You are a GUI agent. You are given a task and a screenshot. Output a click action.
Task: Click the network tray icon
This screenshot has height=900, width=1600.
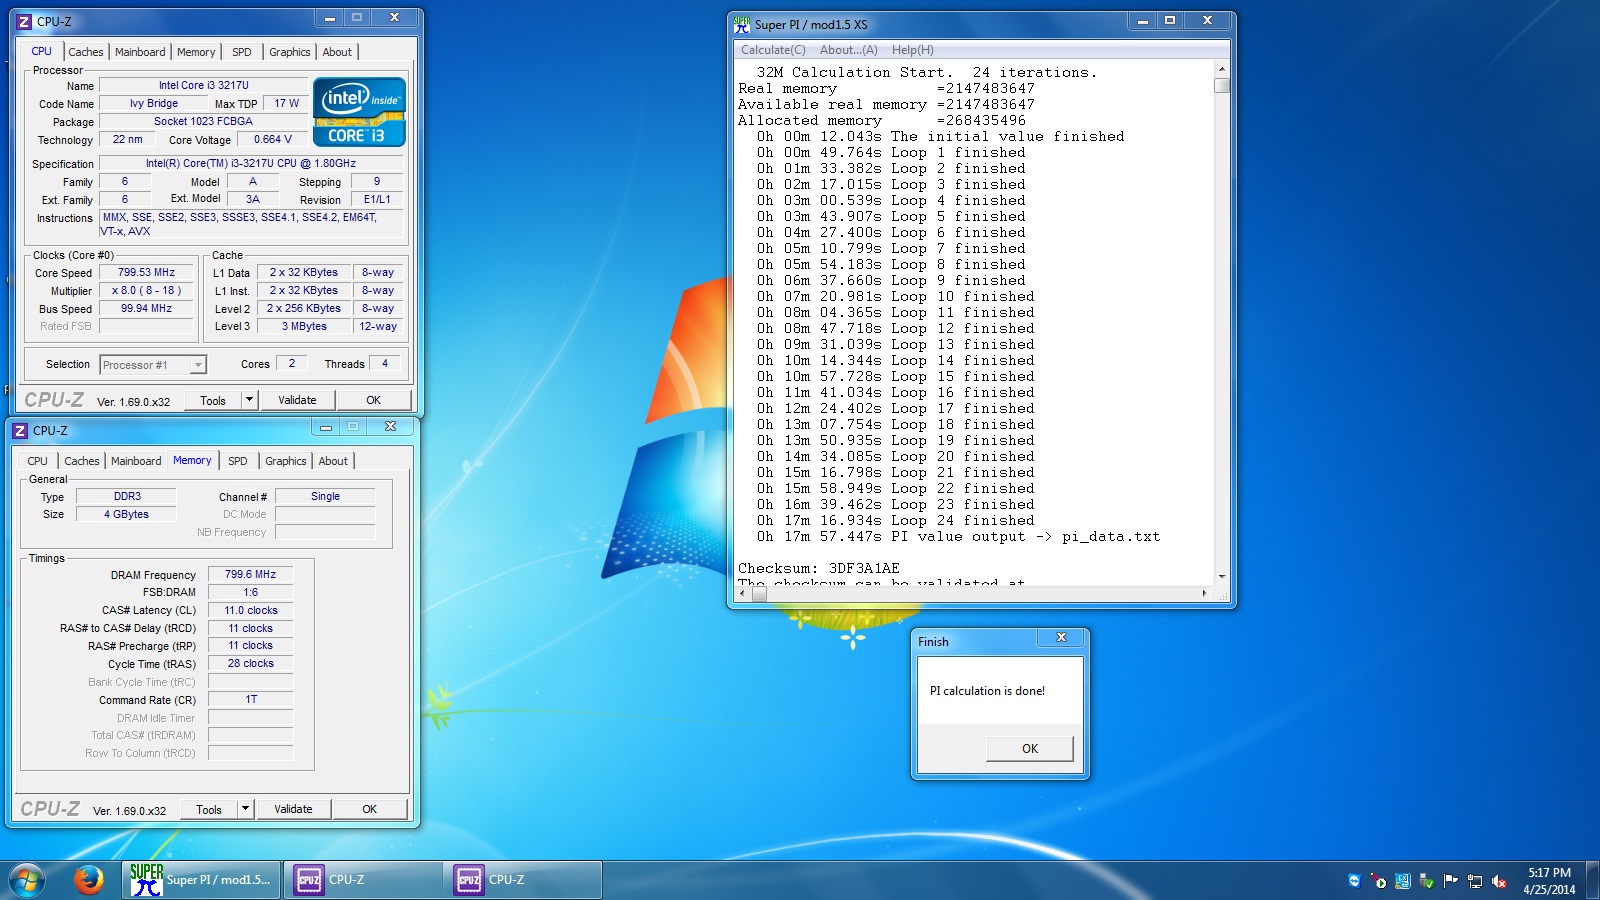[1474, 881]
